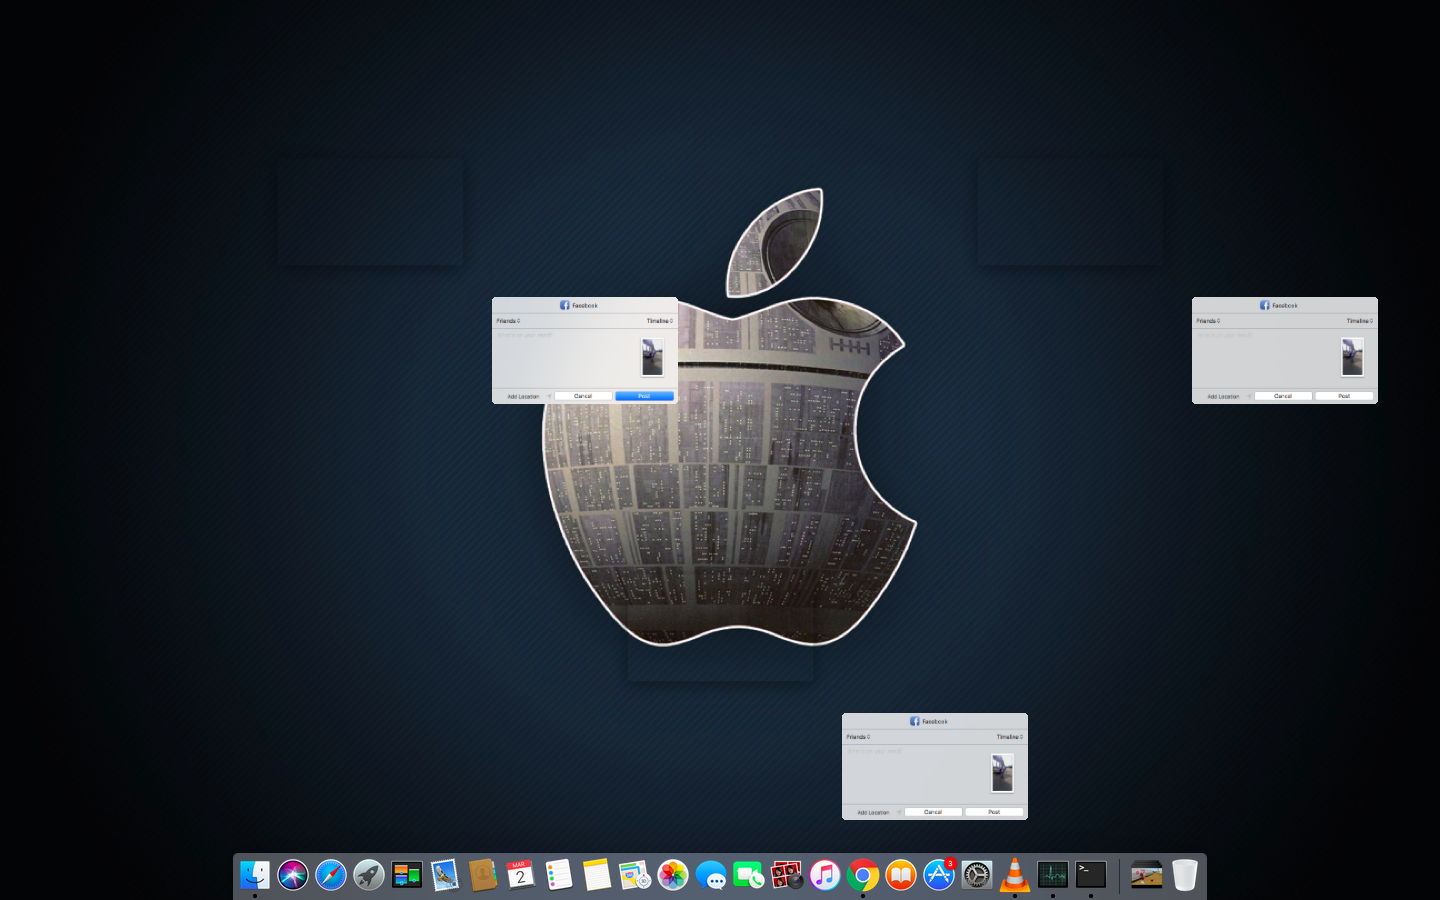1440x900 pixels.
Task: Open the image stack beside Trash
Action: 1147,875
